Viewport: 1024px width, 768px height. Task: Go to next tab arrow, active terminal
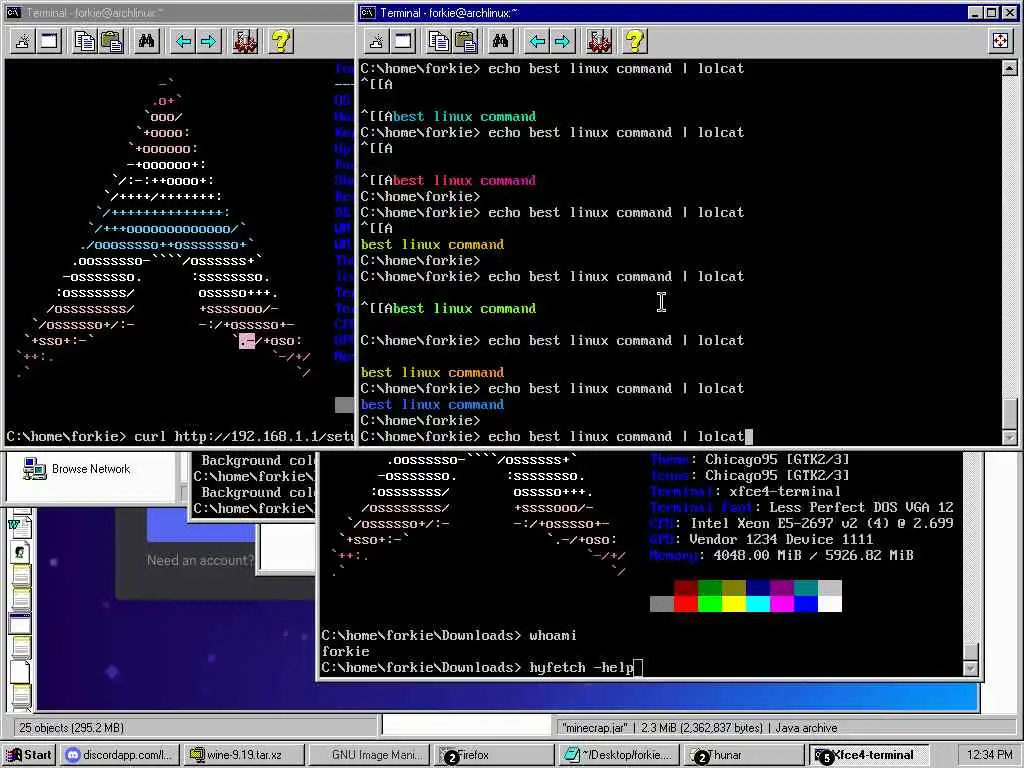562,42
